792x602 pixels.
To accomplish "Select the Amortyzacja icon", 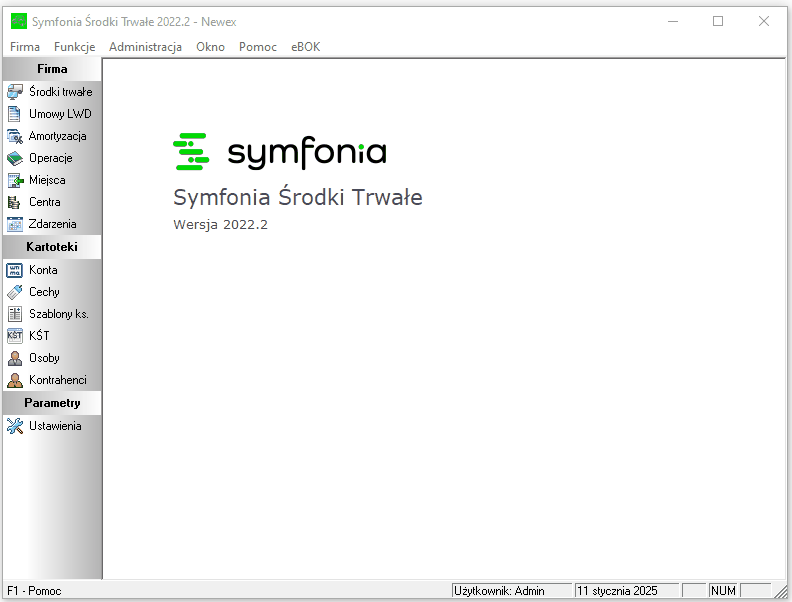I will pos(15,136).
